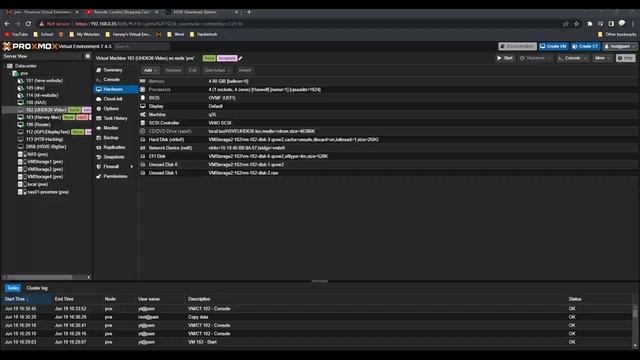Image resolution: width=640 pixels, height=360 pixels.
Task: Open the Firewall shield icon section
Action: [99, 167]
